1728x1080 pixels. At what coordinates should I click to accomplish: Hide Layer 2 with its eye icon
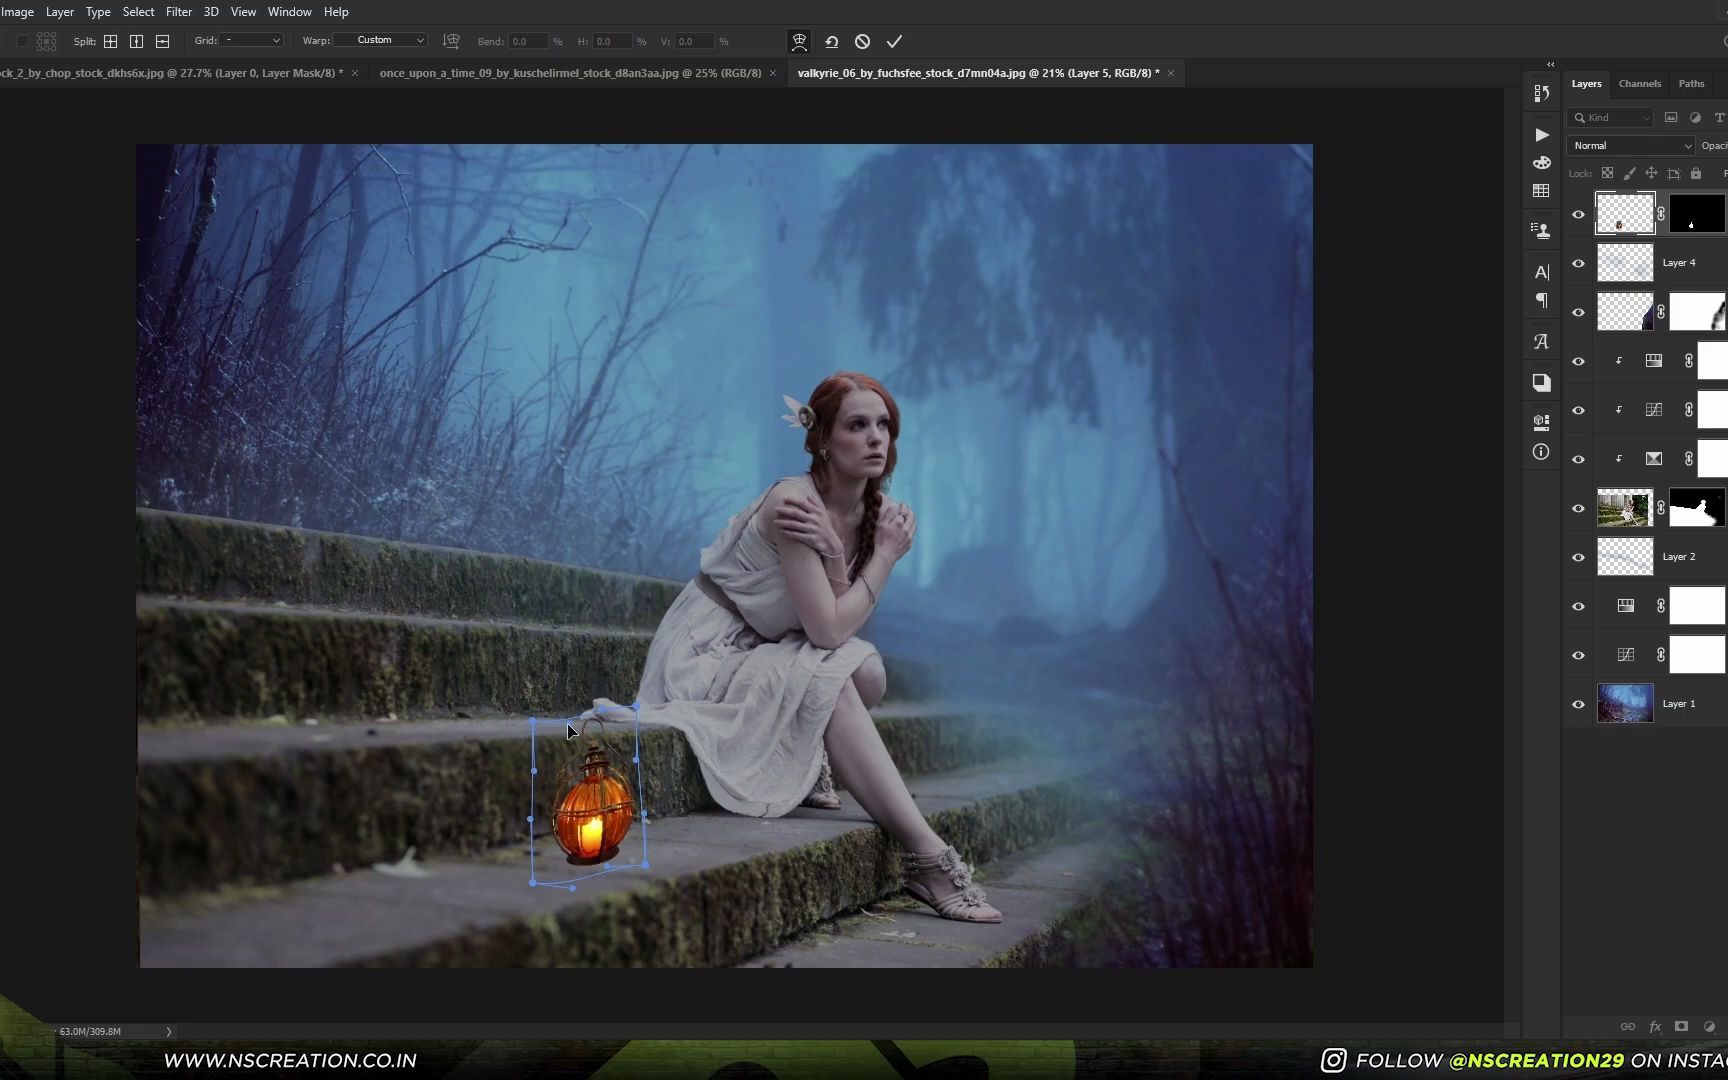tap(1578, 557)
